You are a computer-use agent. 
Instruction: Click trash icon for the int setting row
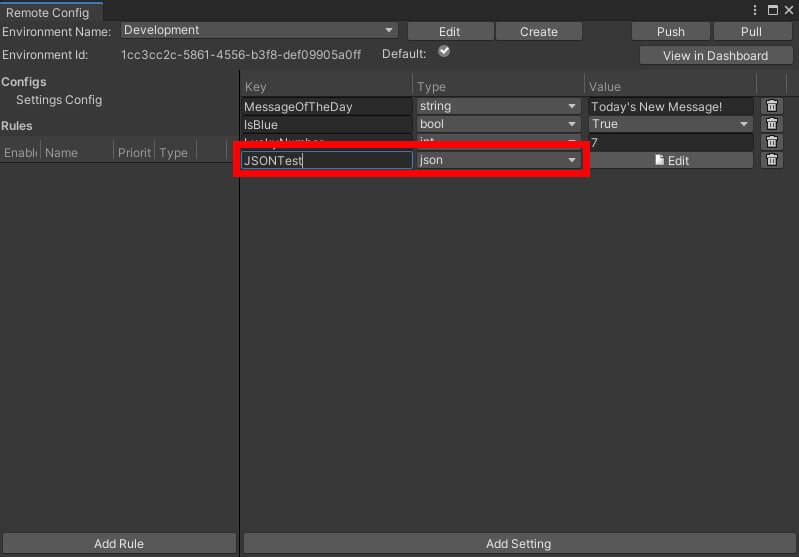tap(771, 142)
